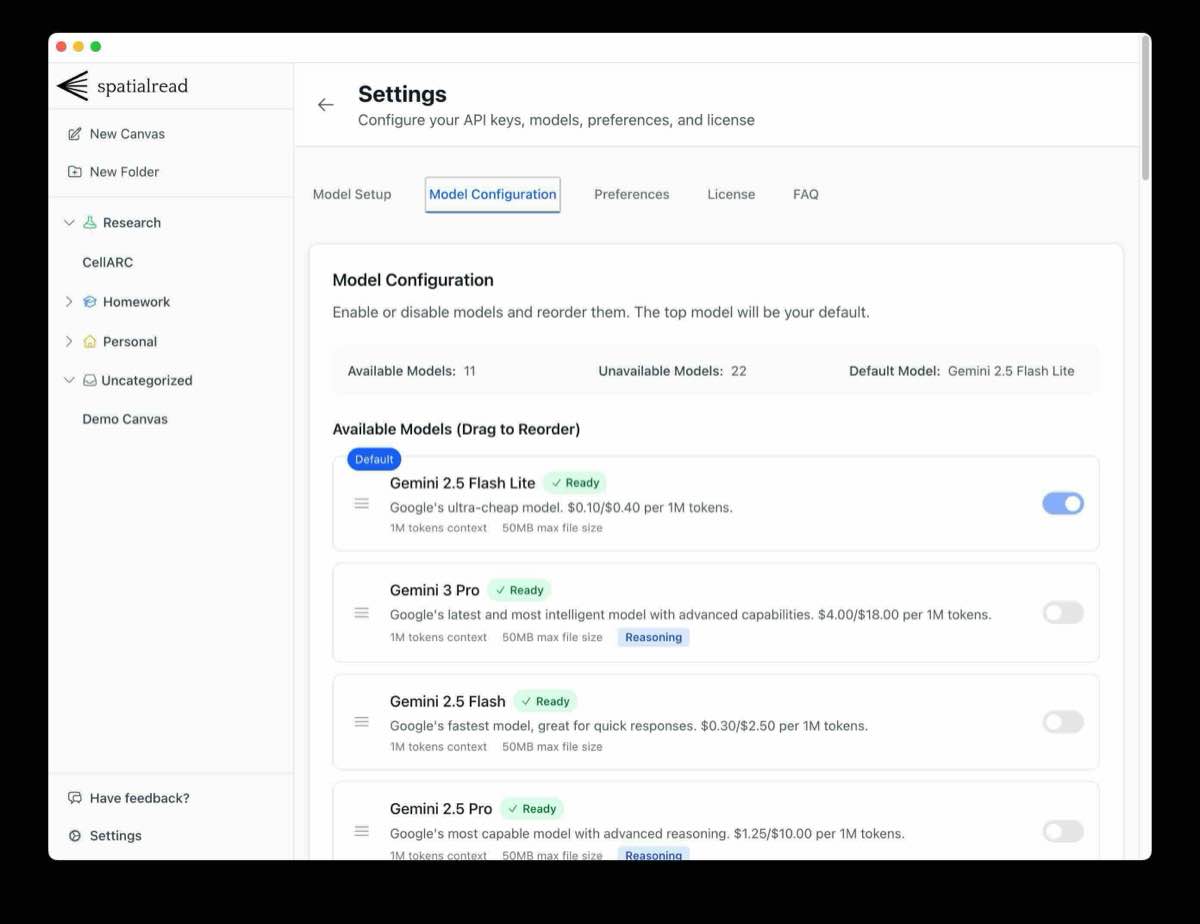Open the CellARC canvas
Screen dimensions: 1200x924
pos(108,263)
